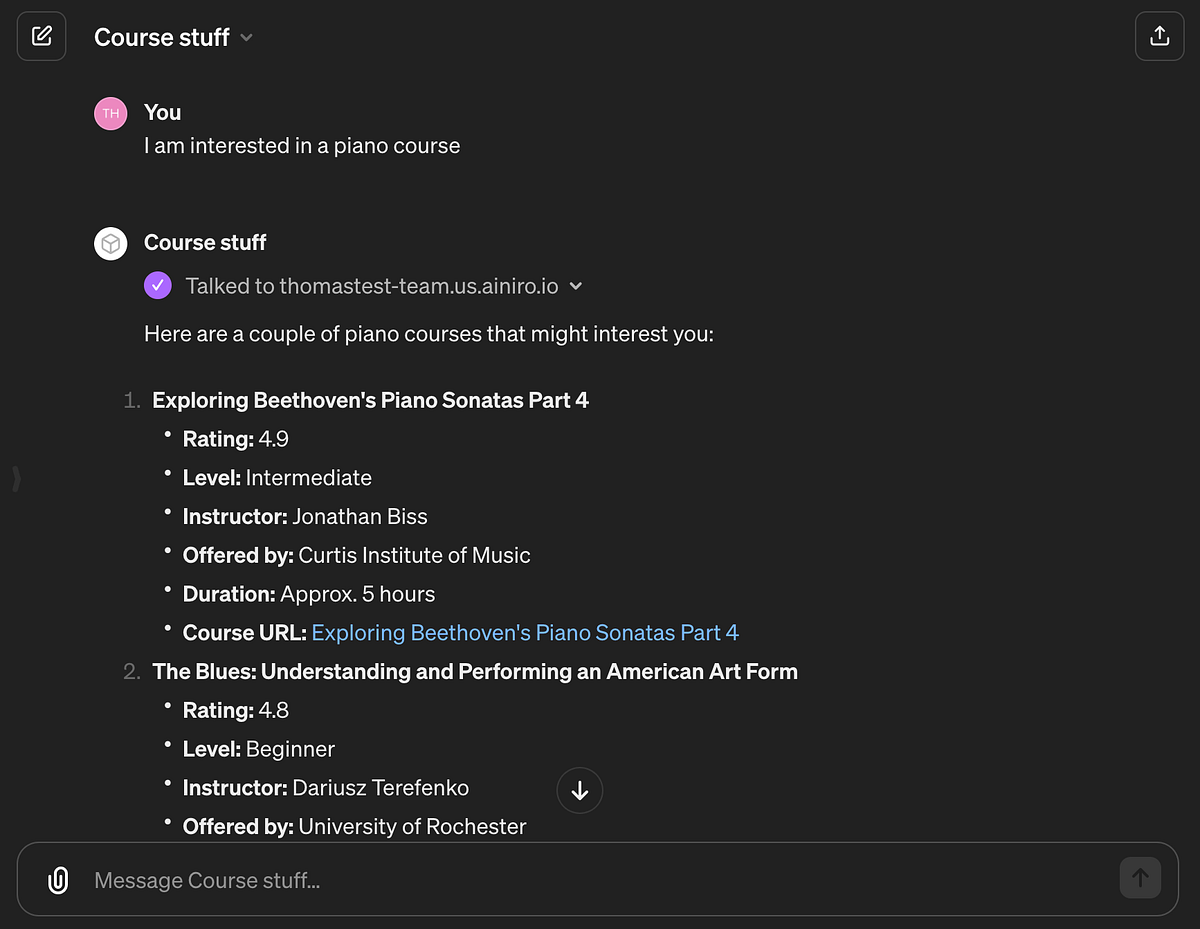Click the 'Talked to thomastest-team.us.ainiro.io' status text
The image size is (1200, 929).
[x=371, y=286]
